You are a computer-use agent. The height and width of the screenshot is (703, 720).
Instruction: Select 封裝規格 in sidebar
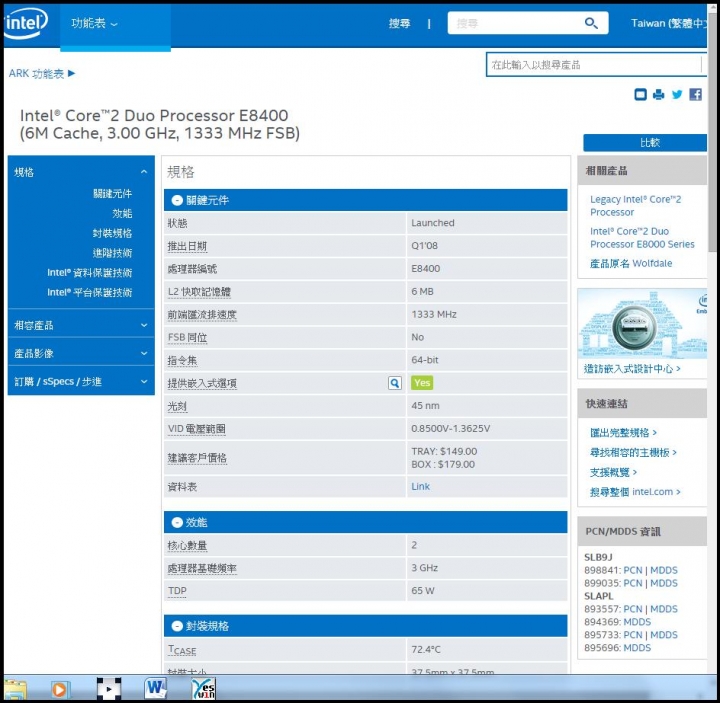pos(112,233)
